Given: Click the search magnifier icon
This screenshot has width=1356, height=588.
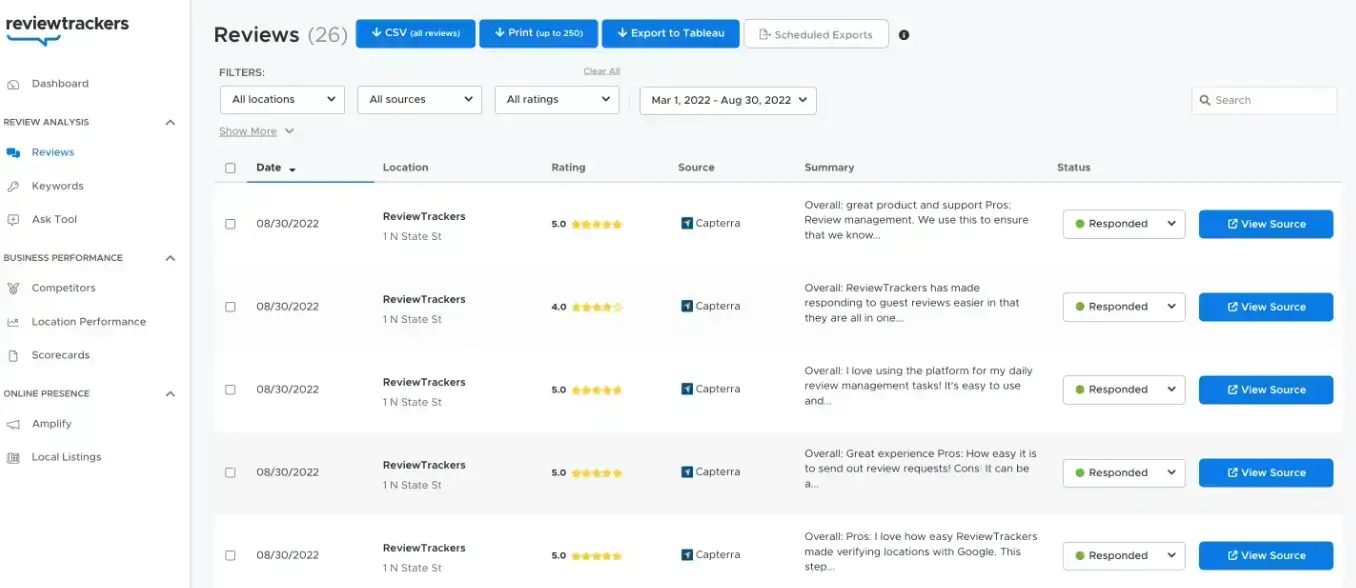Looking at the screenshot, I should click(x=1206, y=100).
